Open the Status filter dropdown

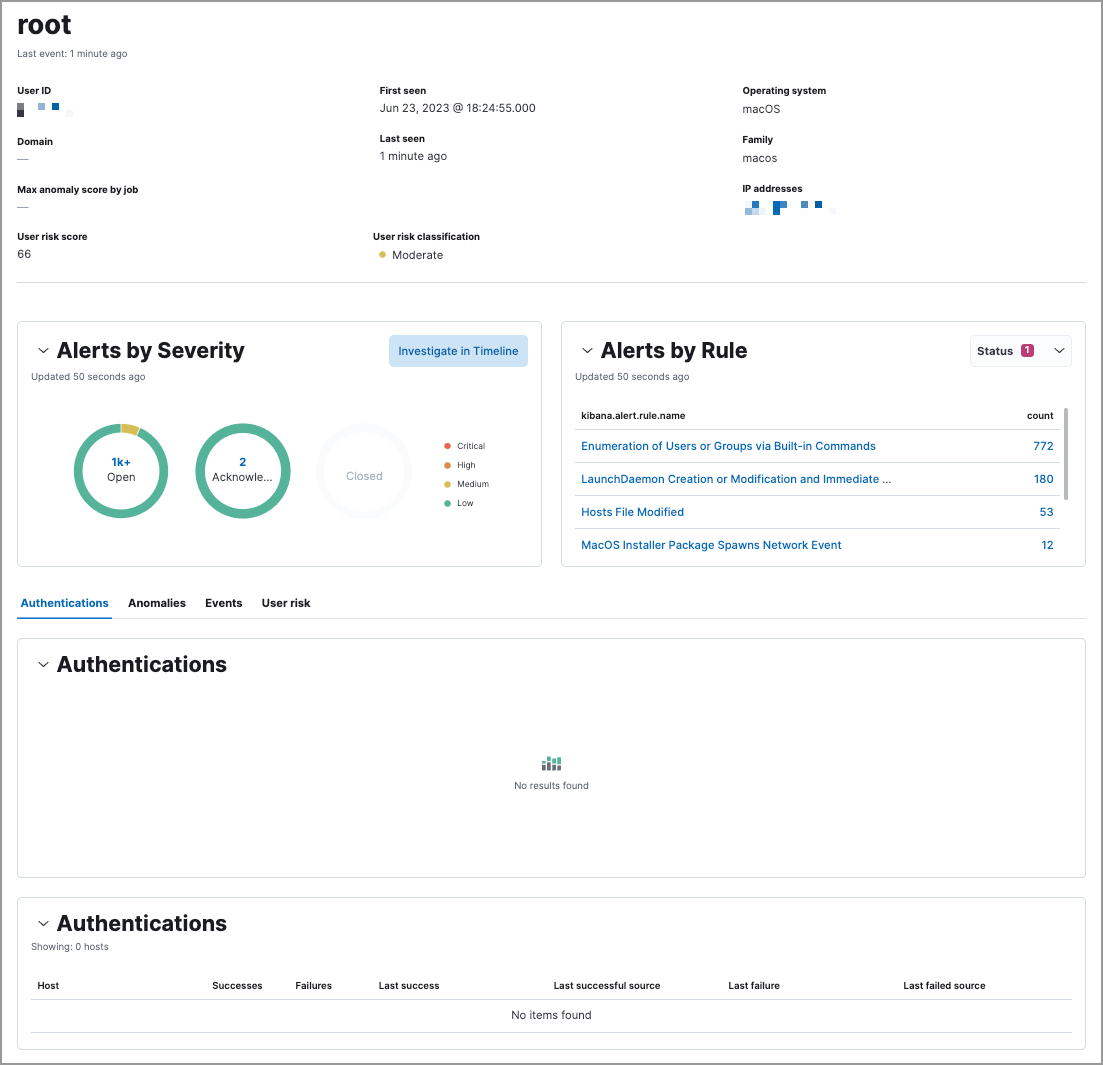(1058, 350)
